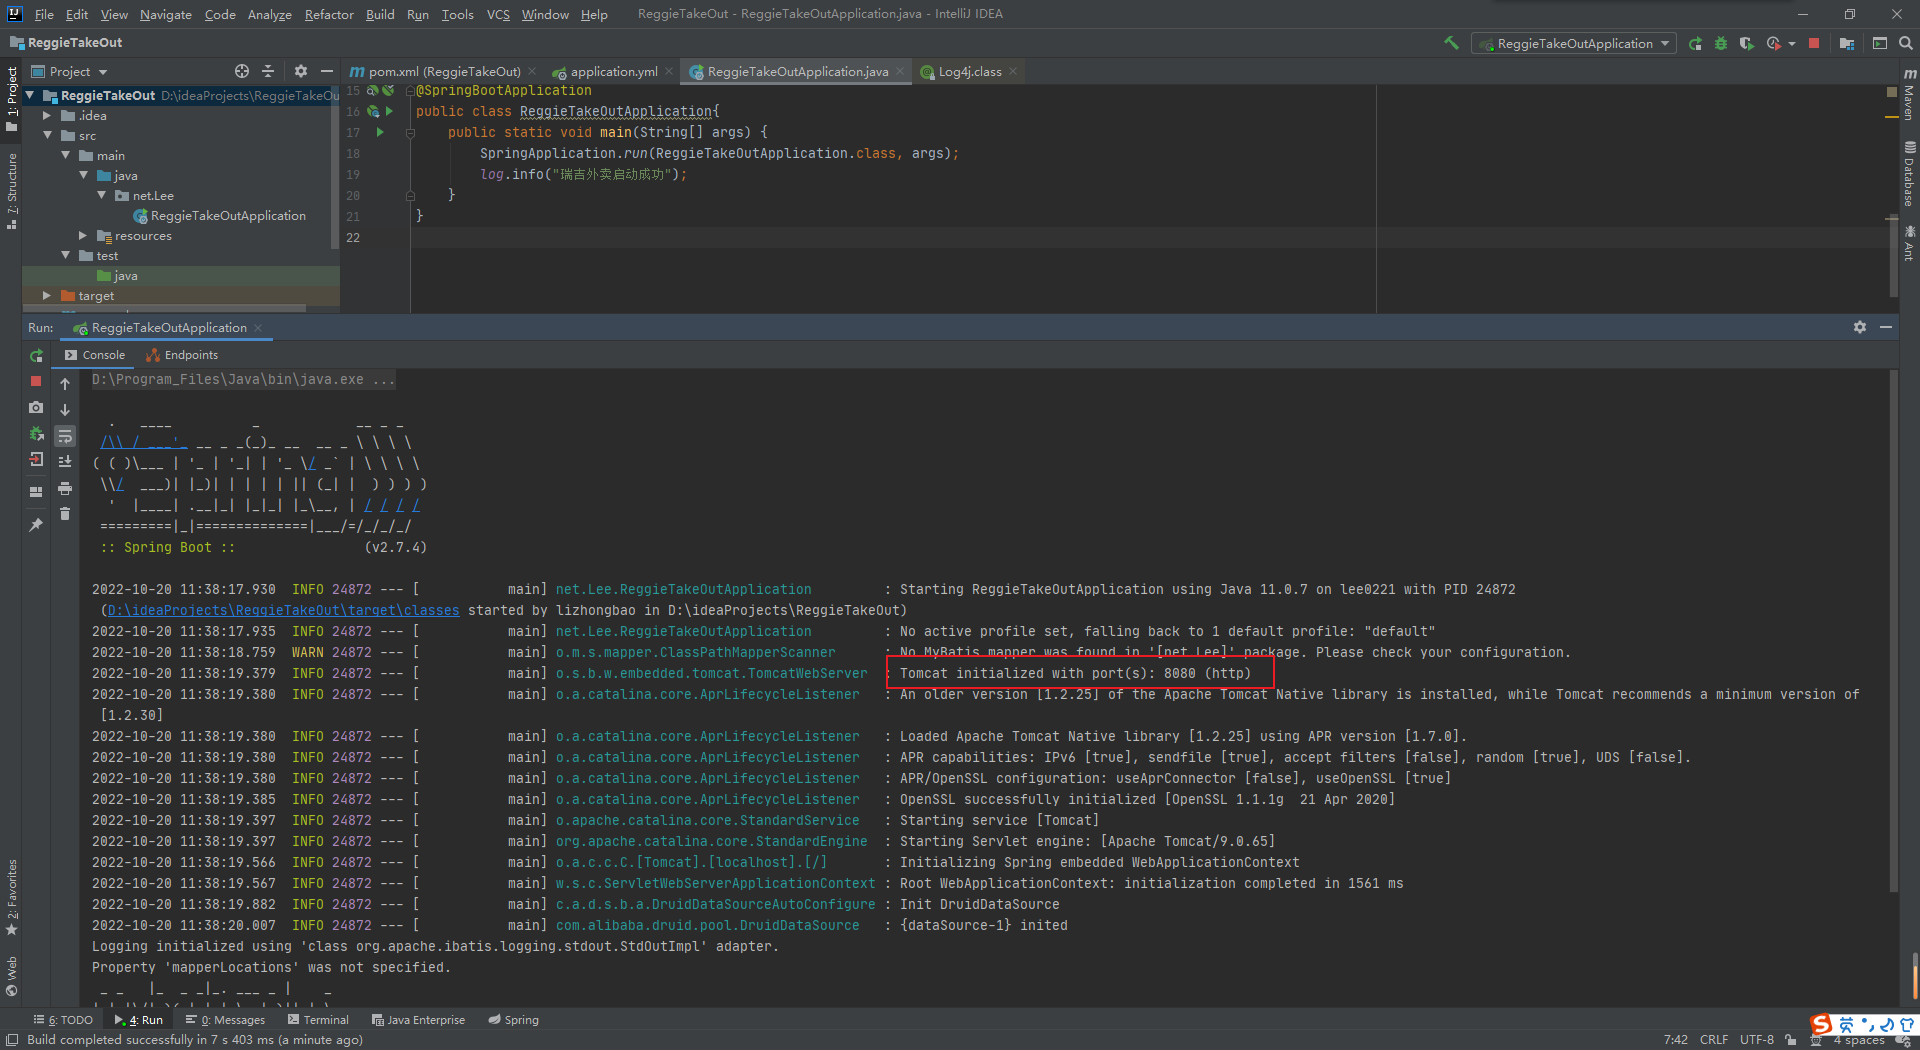Screen dimensions: 1920x1050
Task: Open the Refactor menu
Action: [329, 14]
